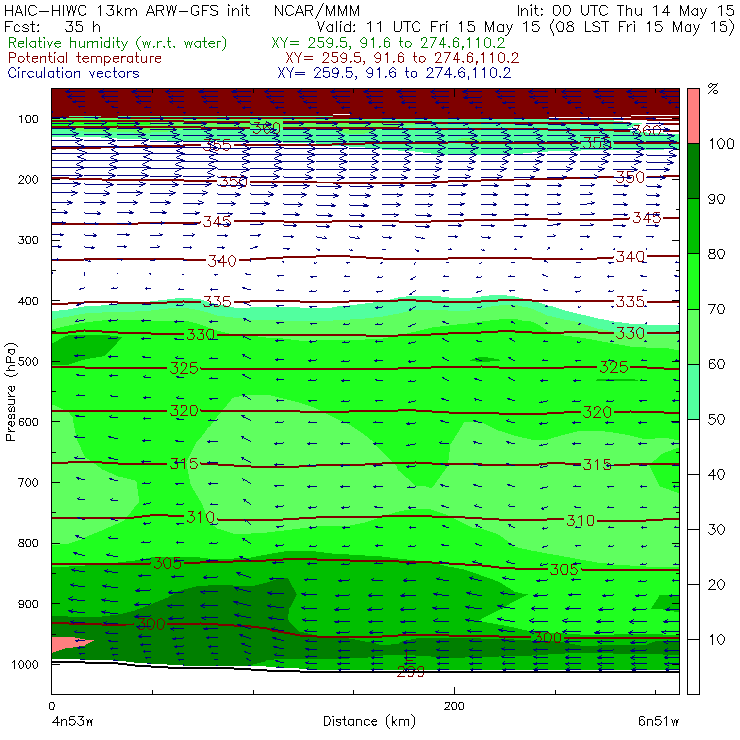Click the blue XY coordinates line

click(394, 73)
